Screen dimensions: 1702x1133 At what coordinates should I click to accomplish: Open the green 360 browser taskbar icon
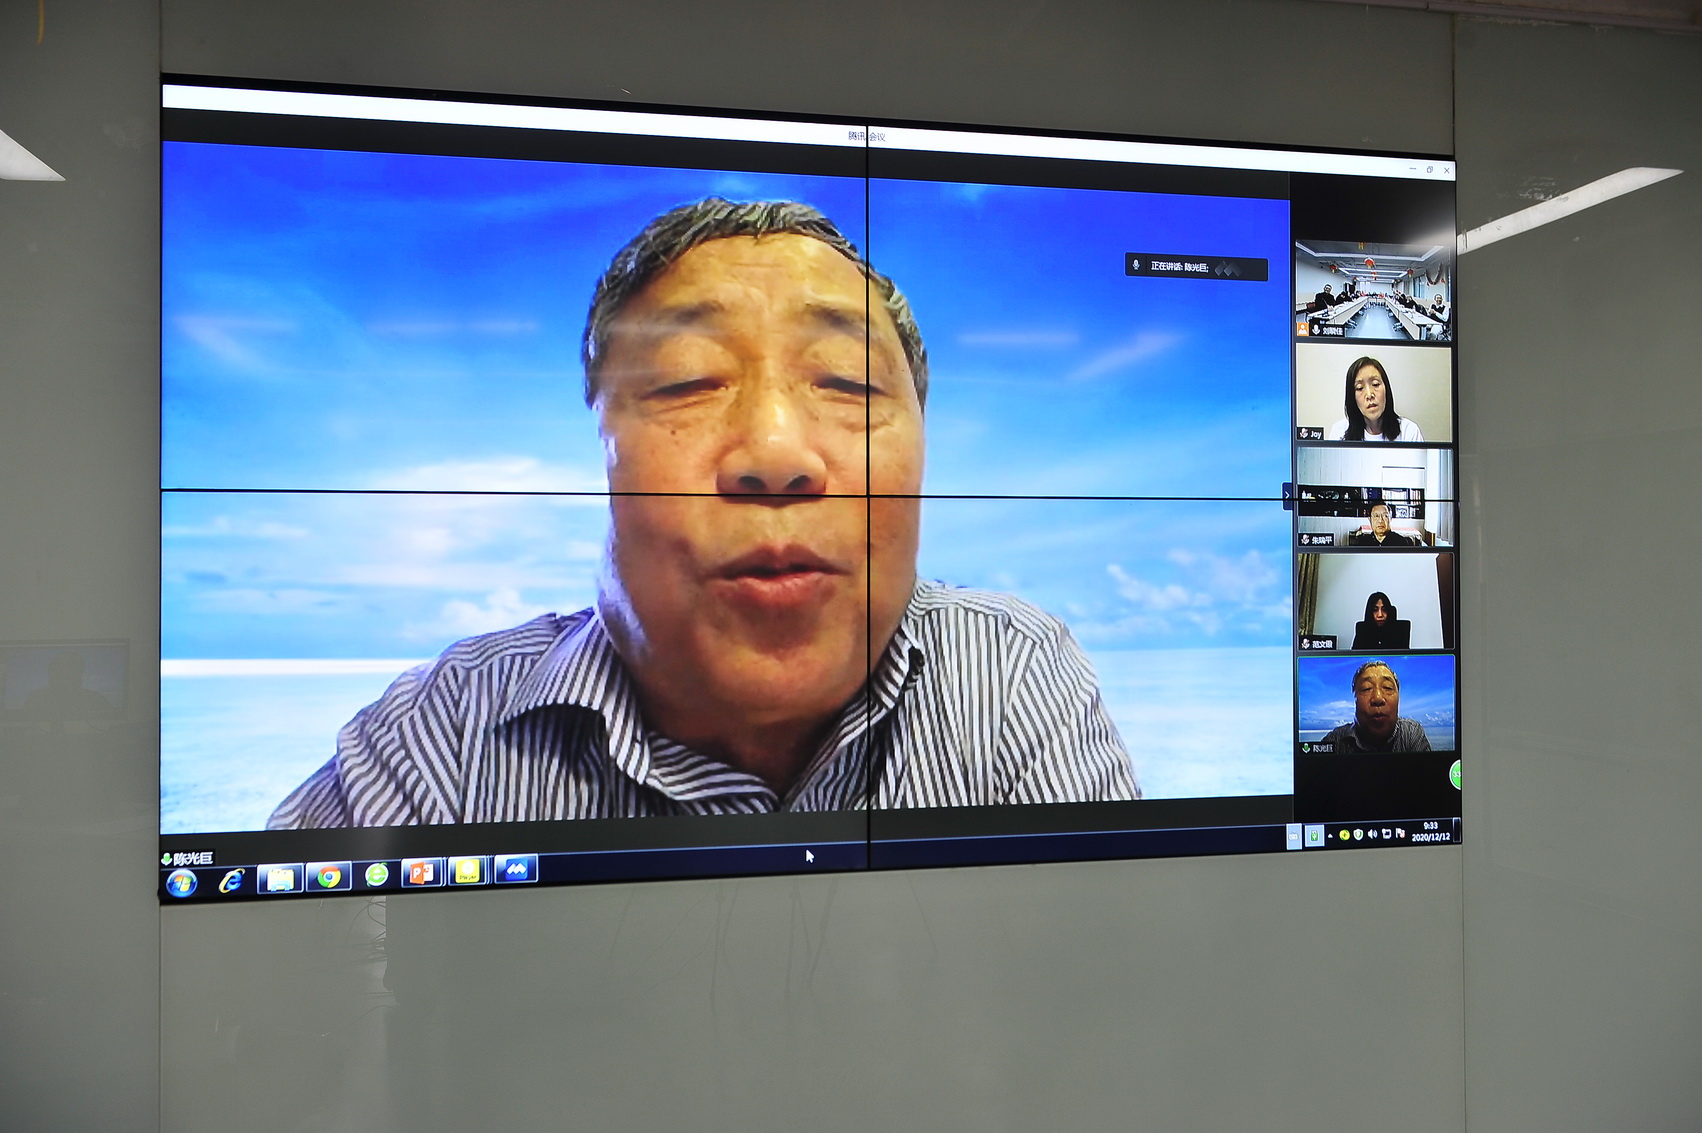[376, 875]
